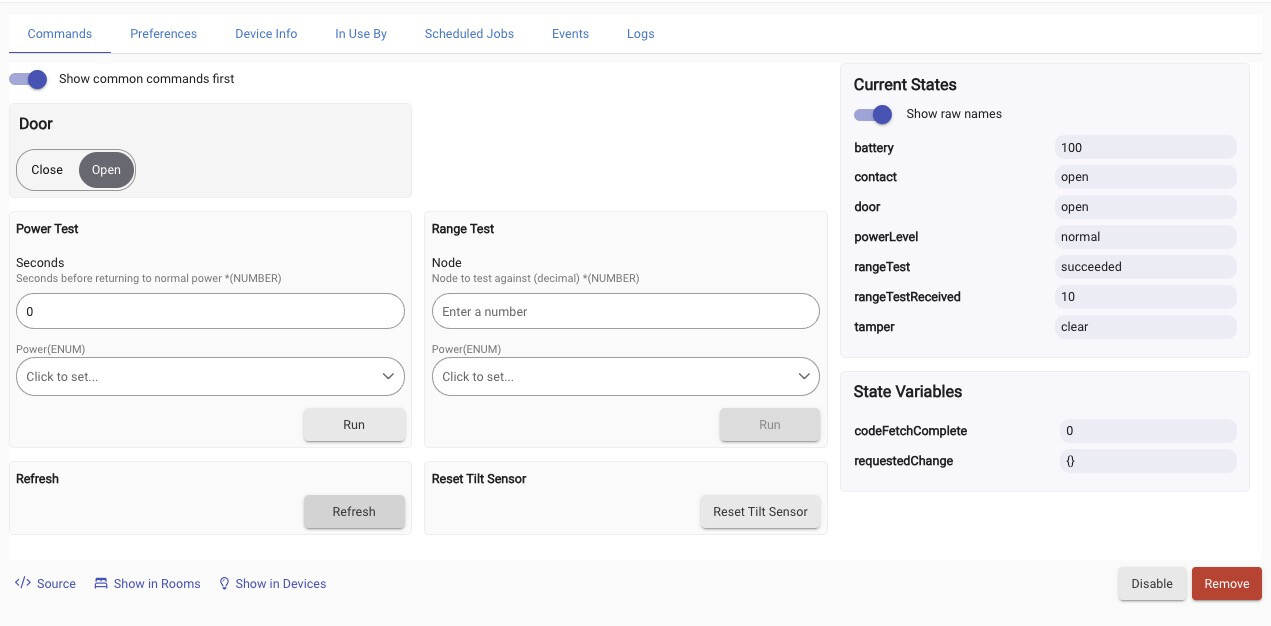Screen dimensions: 1271x626
Task: View the Logs tab
Action: (x=640, y=34)
